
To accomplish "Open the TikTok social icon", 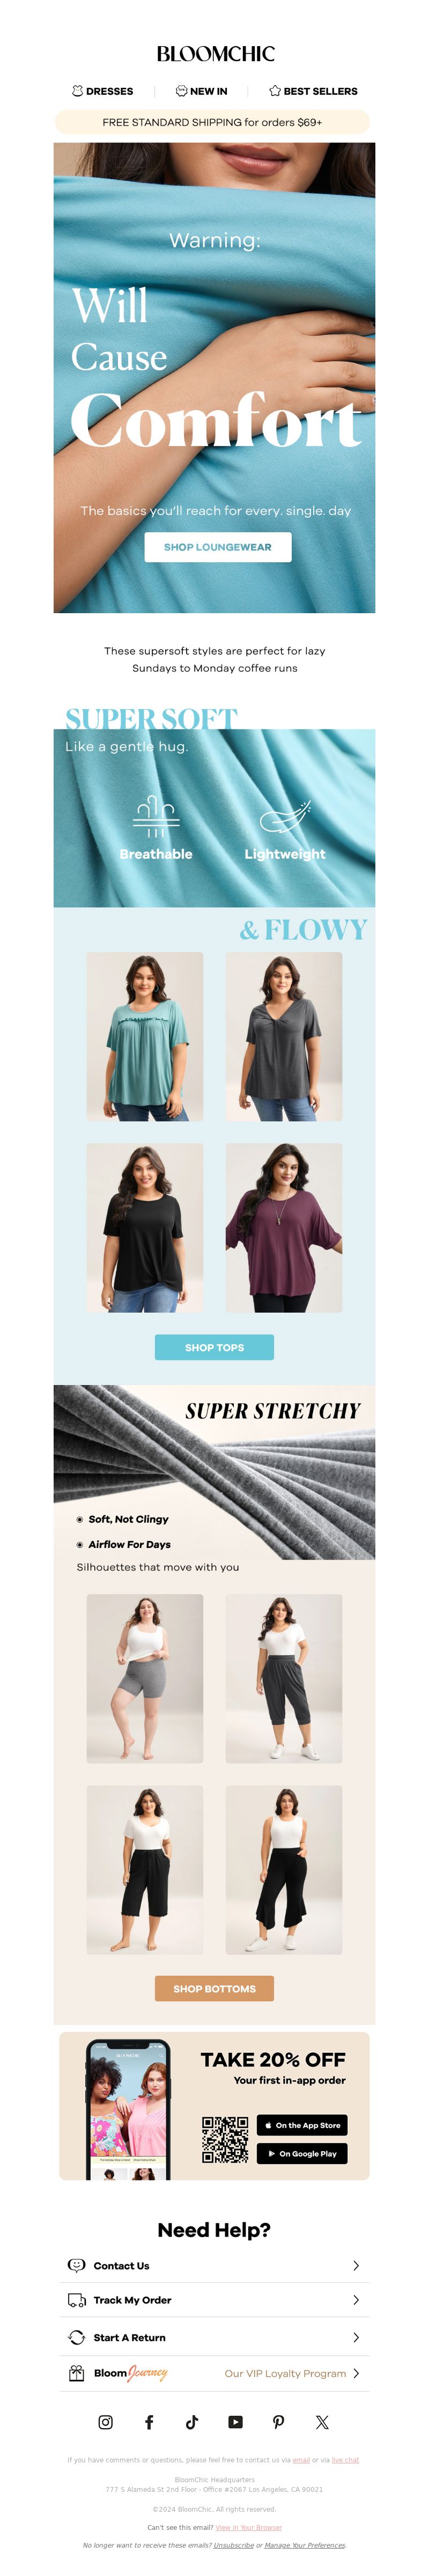I will tap(192, 2421).
